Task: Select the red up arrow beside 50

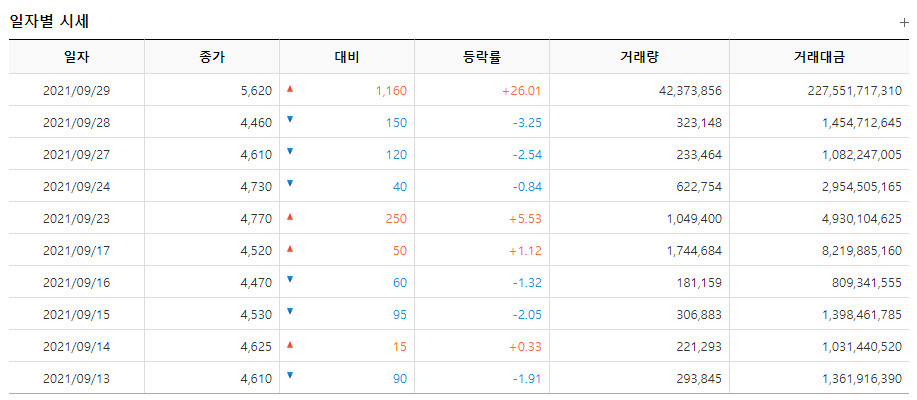Action: 289,249
